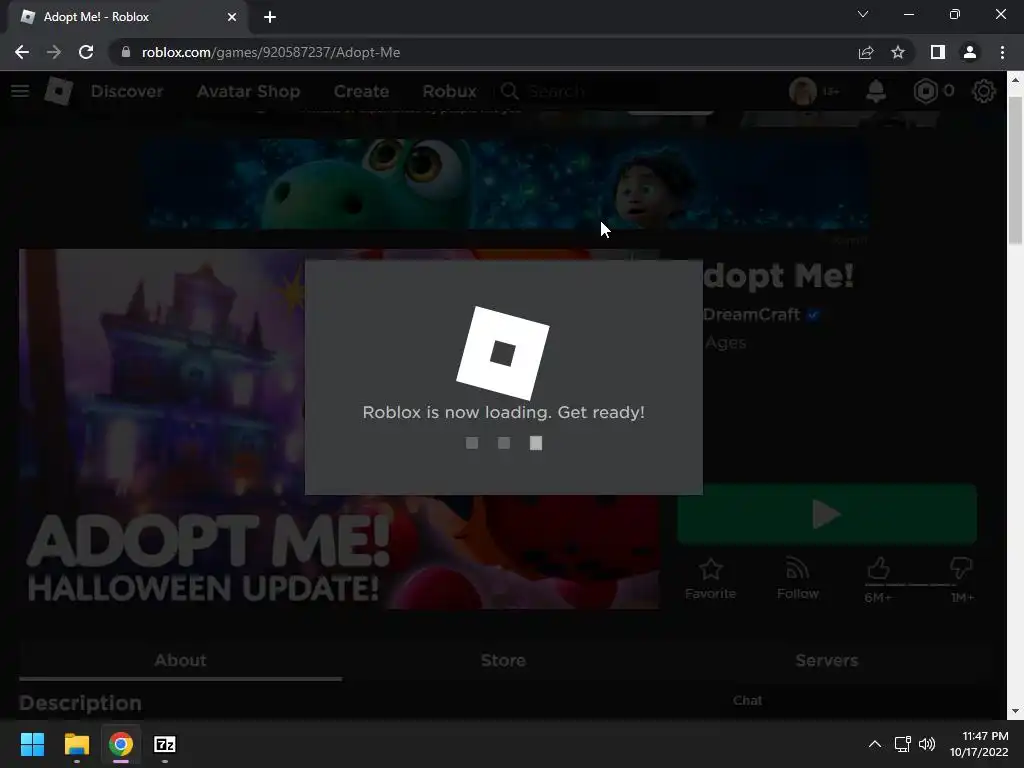Click the Roblox search field
This screenshot has width=1024, height=768.
click(578, 91)
